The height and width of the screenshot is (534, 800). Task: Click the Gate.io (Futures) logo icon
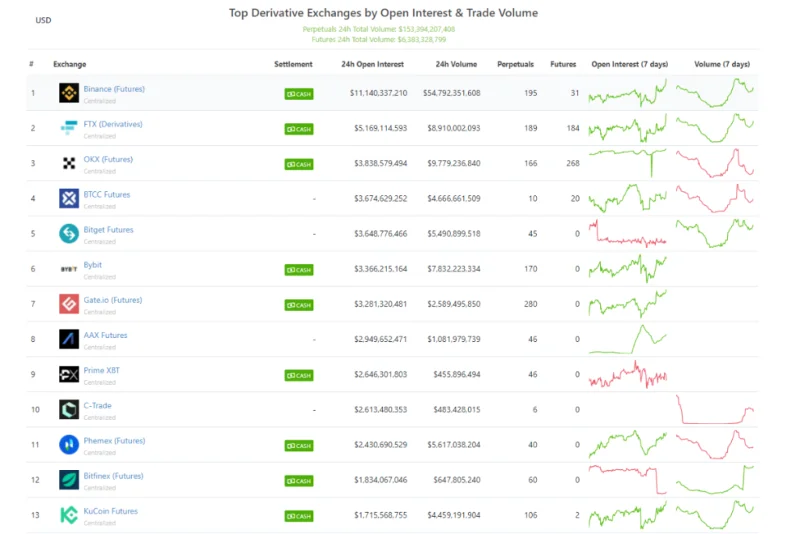69,304
